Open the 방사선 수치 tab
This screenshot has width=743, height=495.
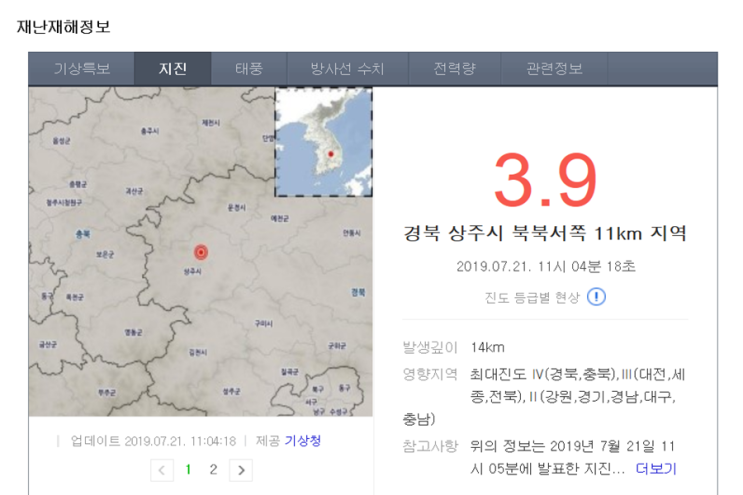[x=347, y=69]
